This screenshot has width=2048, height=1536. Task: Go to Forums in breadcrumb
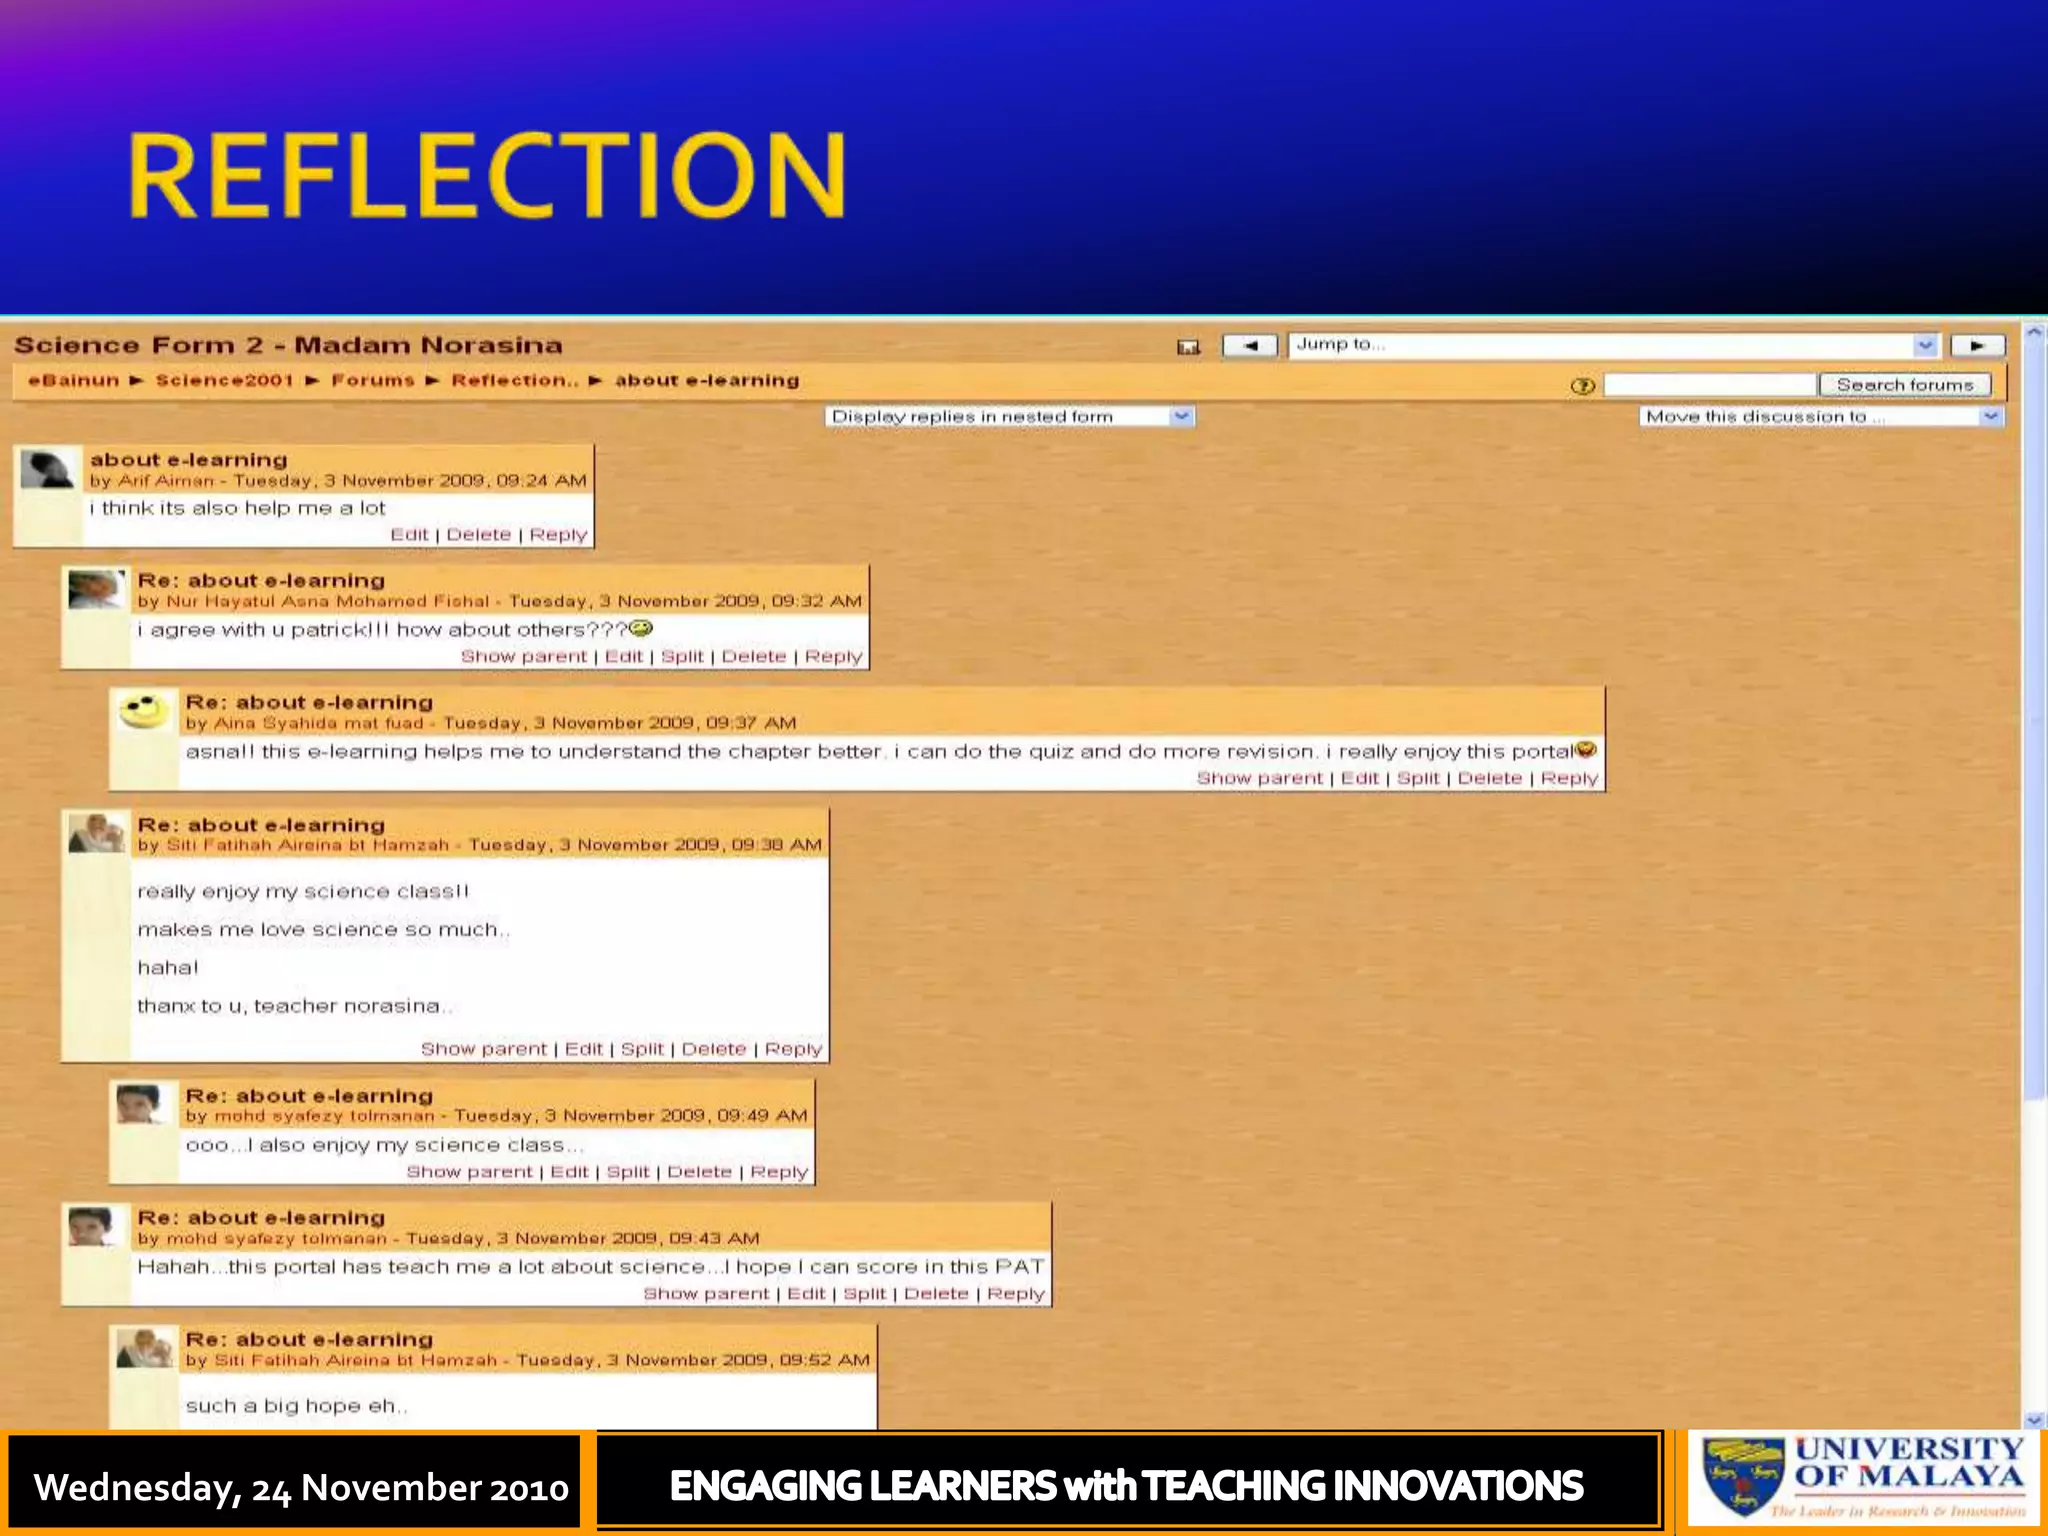pyautogui.click(x=373, y=381)
